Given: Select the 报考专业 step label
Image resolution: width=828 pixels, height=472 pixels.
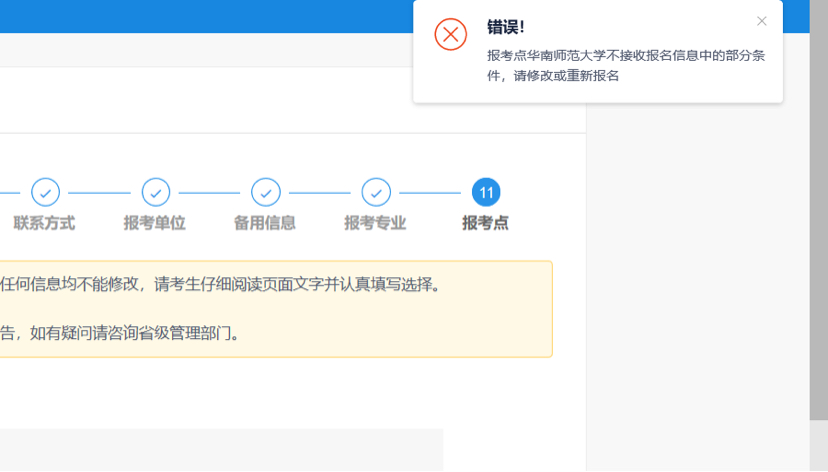Looking at the screenshot, I should click(x=375, y=223).
